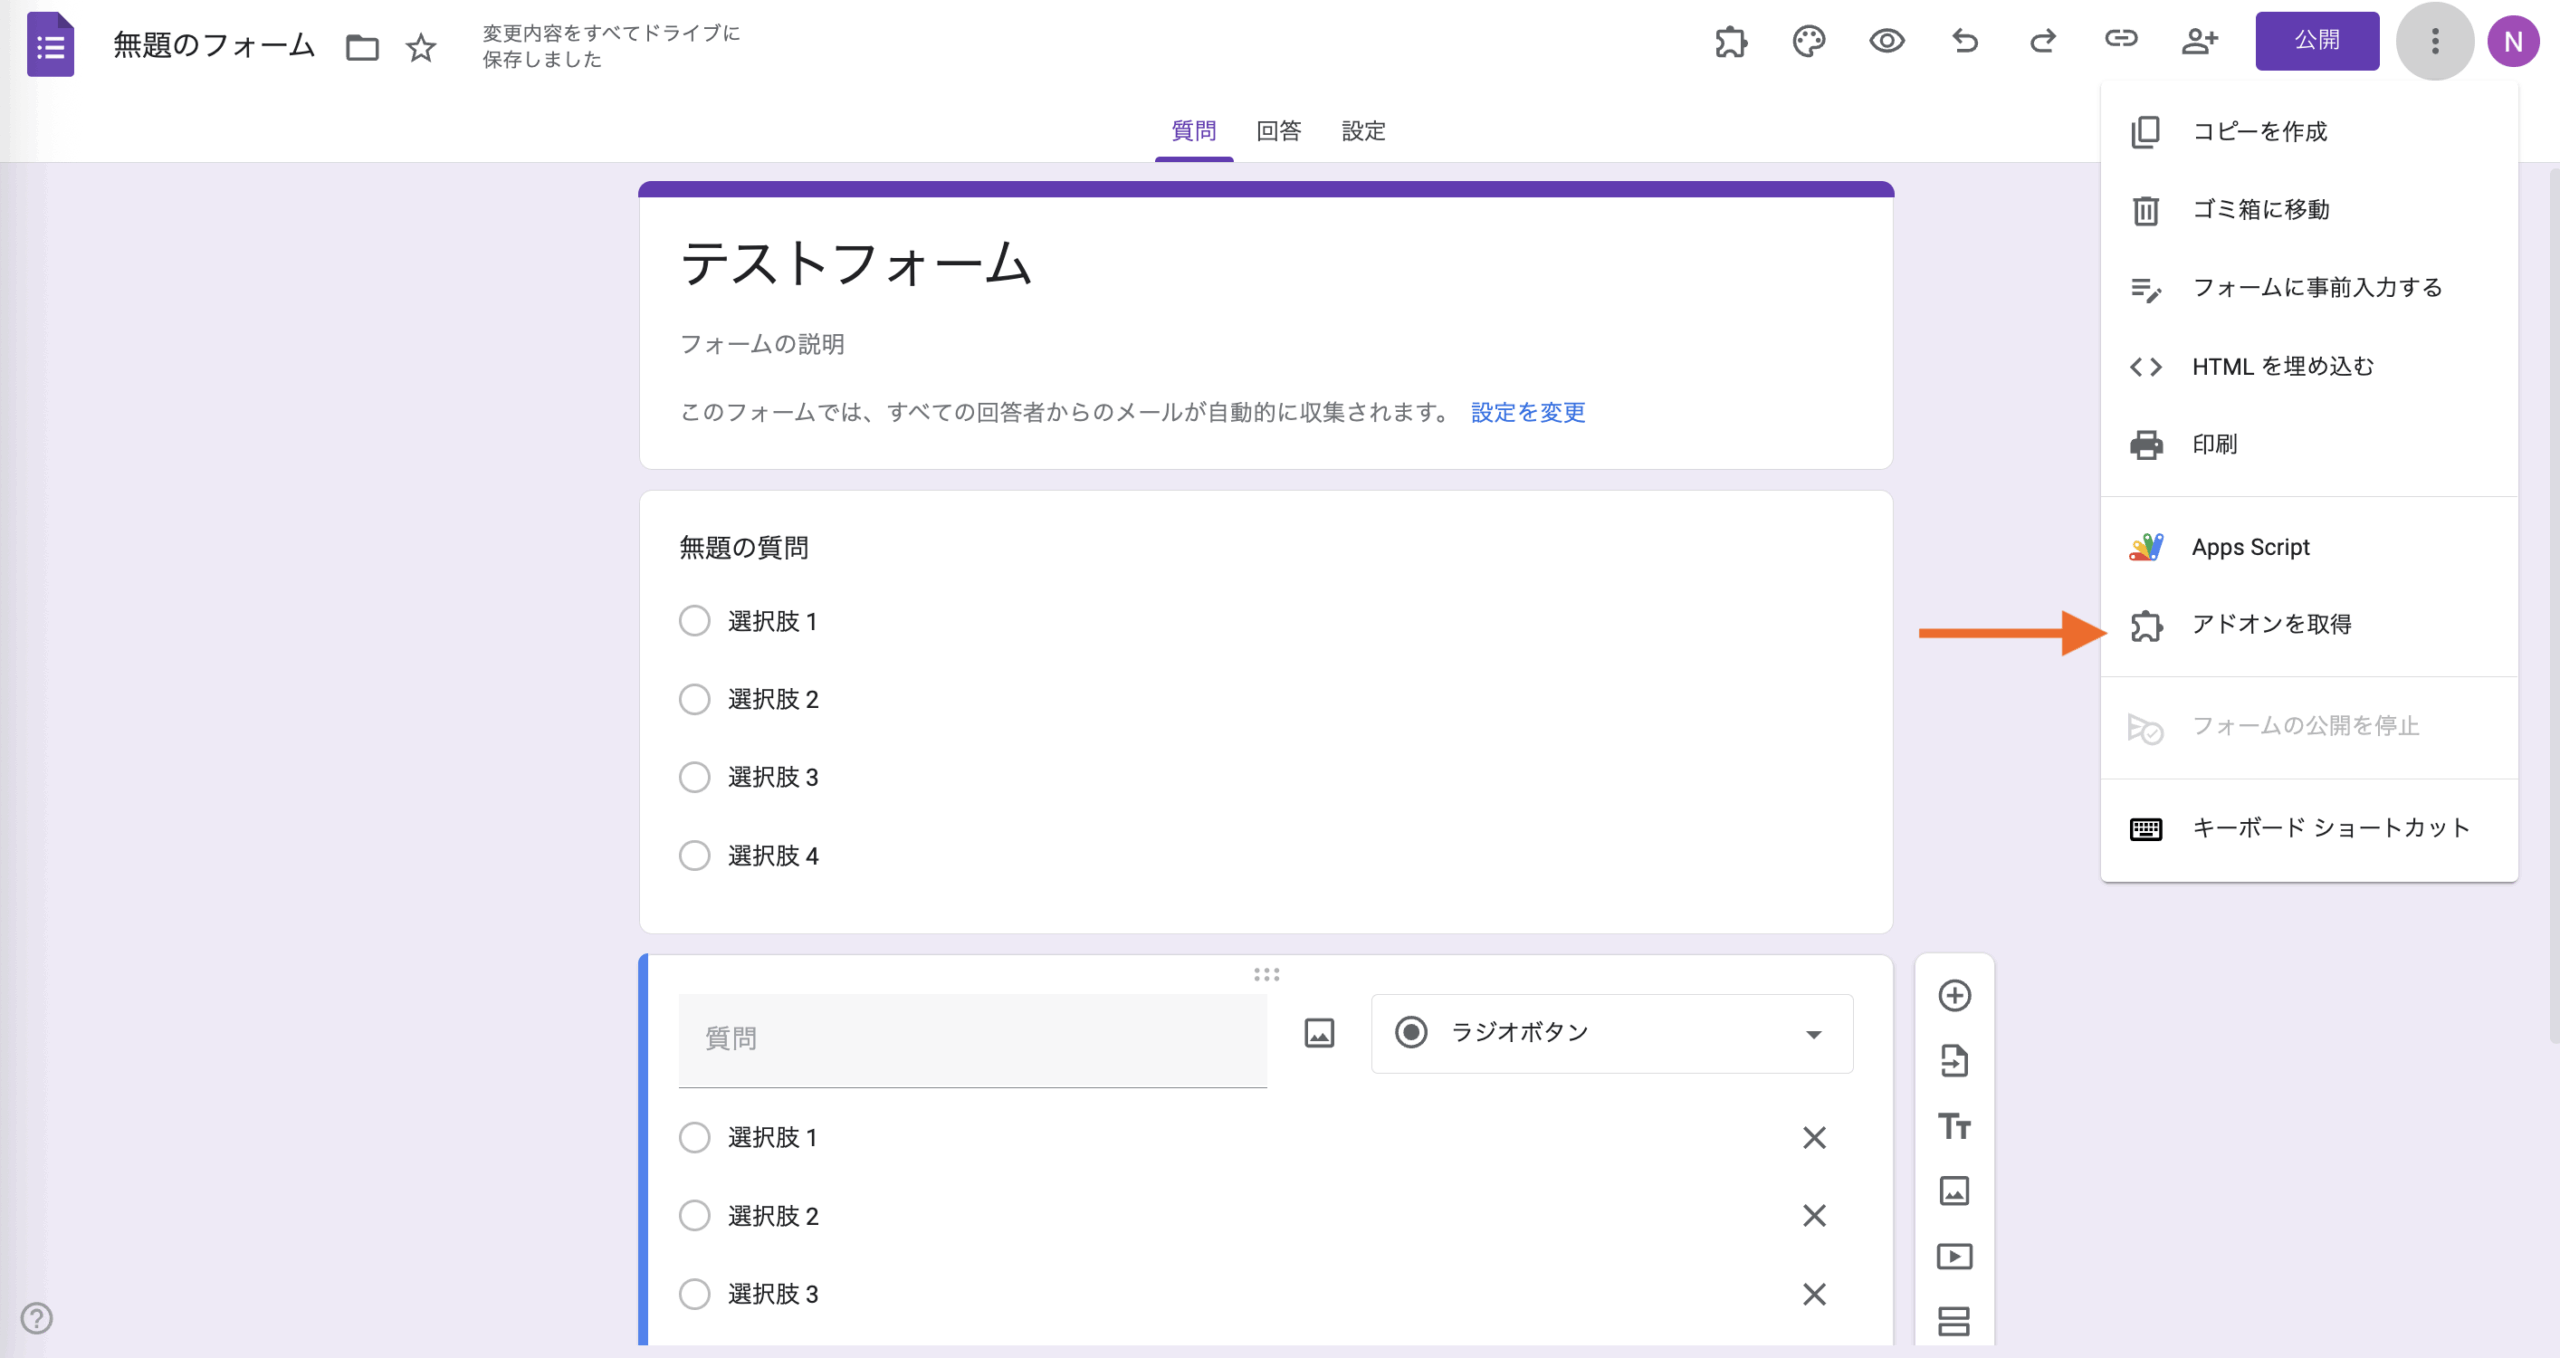
Task: Open the ラジオボタン question type dropdown
Action: point(1611,1033)
